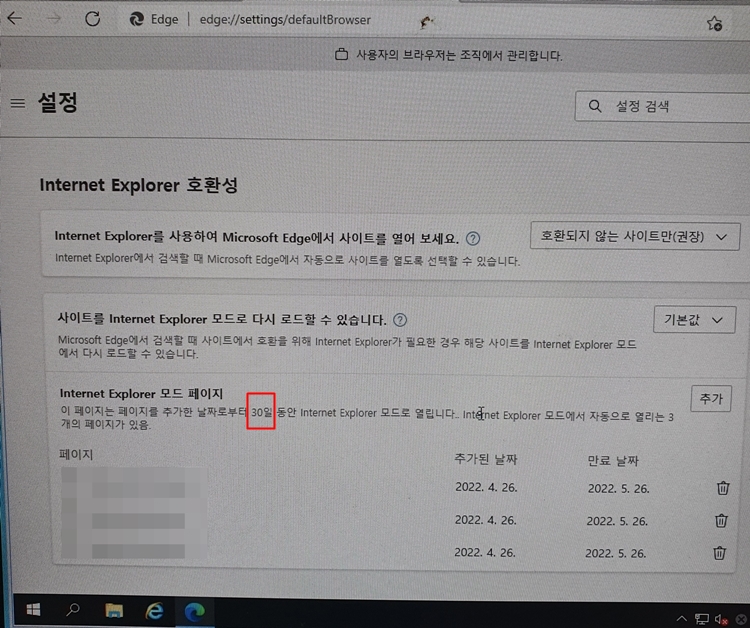Click the 설정 page title
Screen dimensions: 750x628
57,102
